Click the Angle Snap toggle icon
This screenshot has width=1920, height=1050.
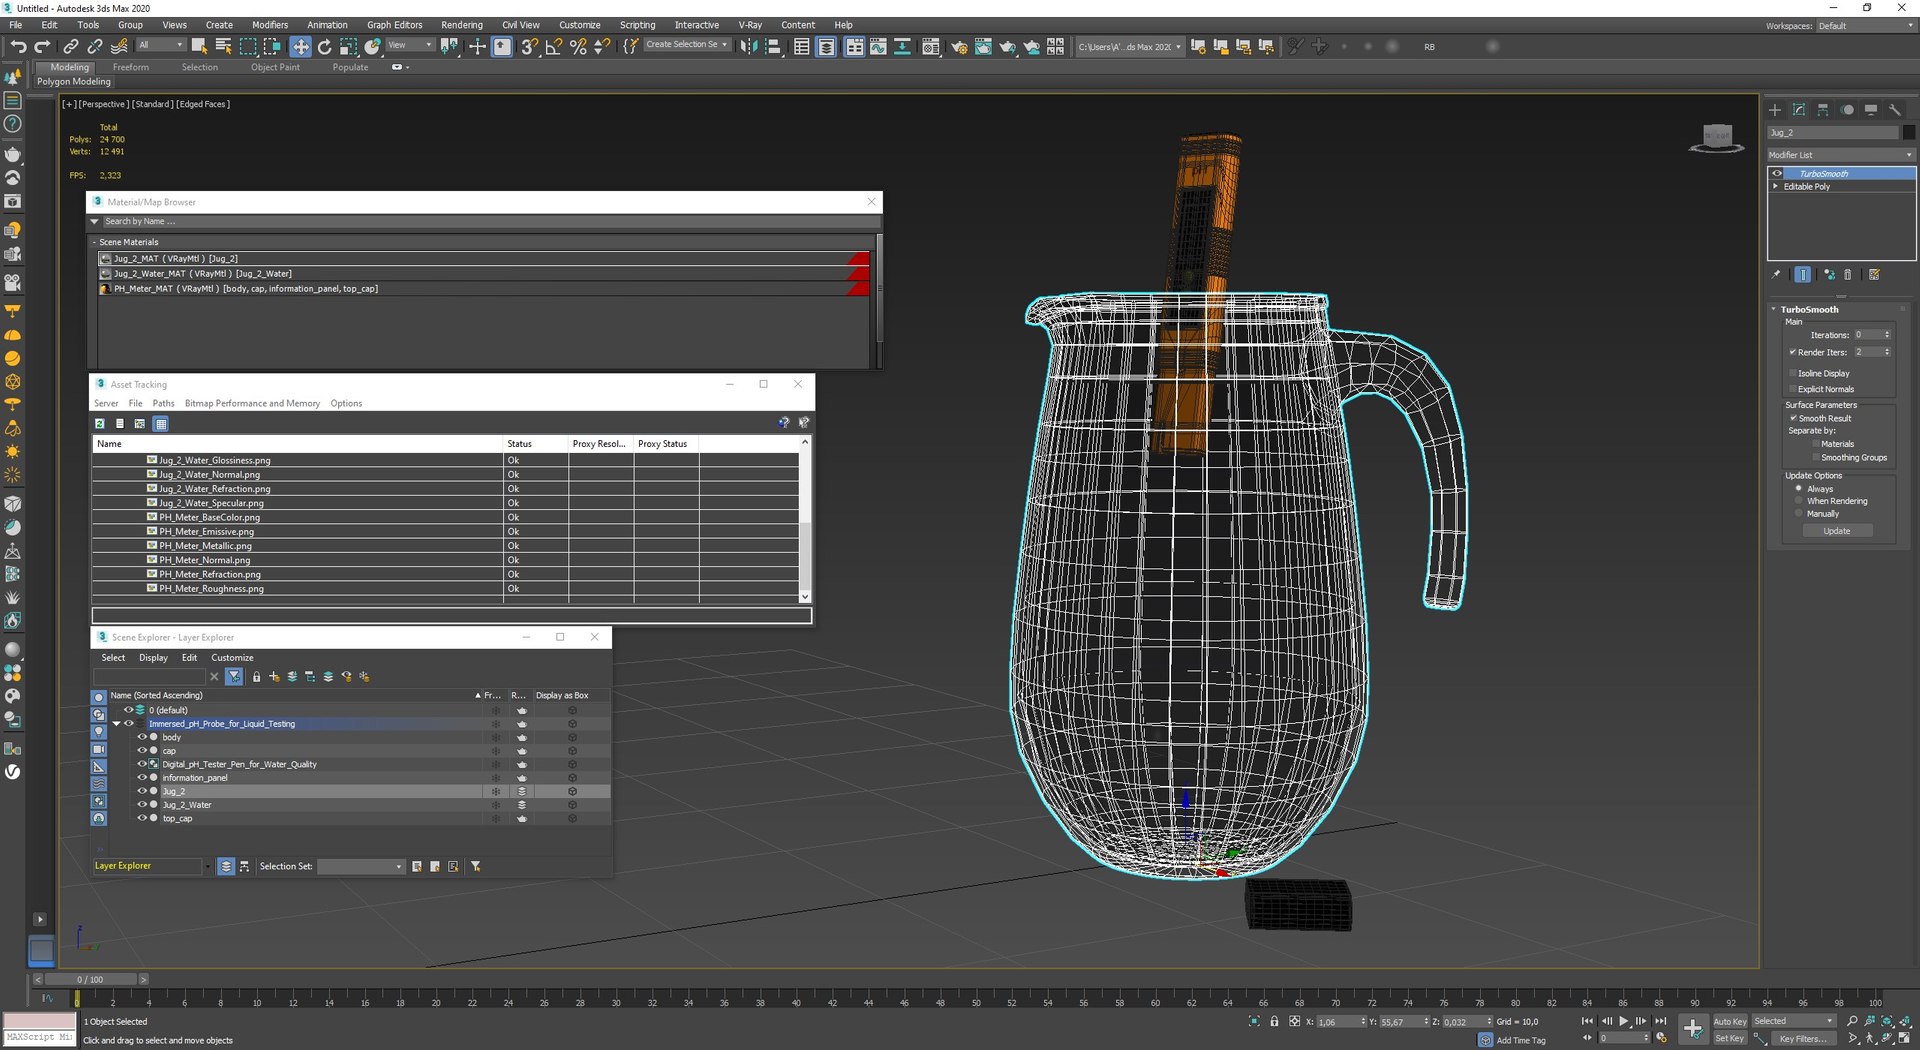[x=553, y=46]
